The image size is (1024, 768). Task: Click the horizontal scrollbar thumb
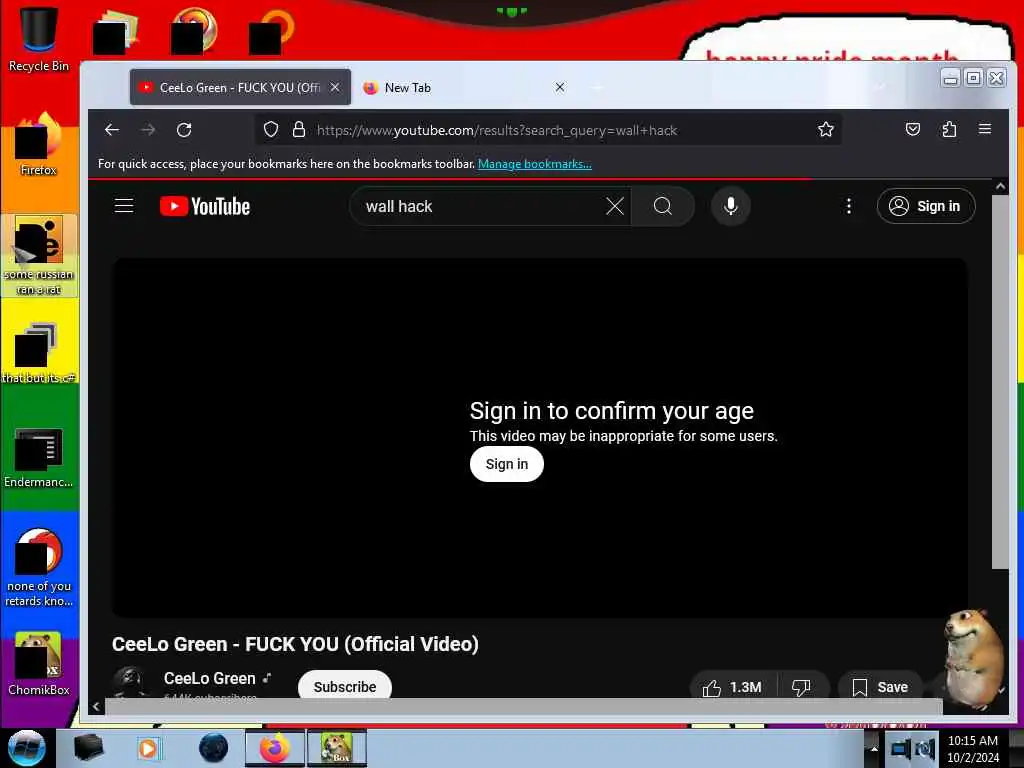(x=524, y=706)
